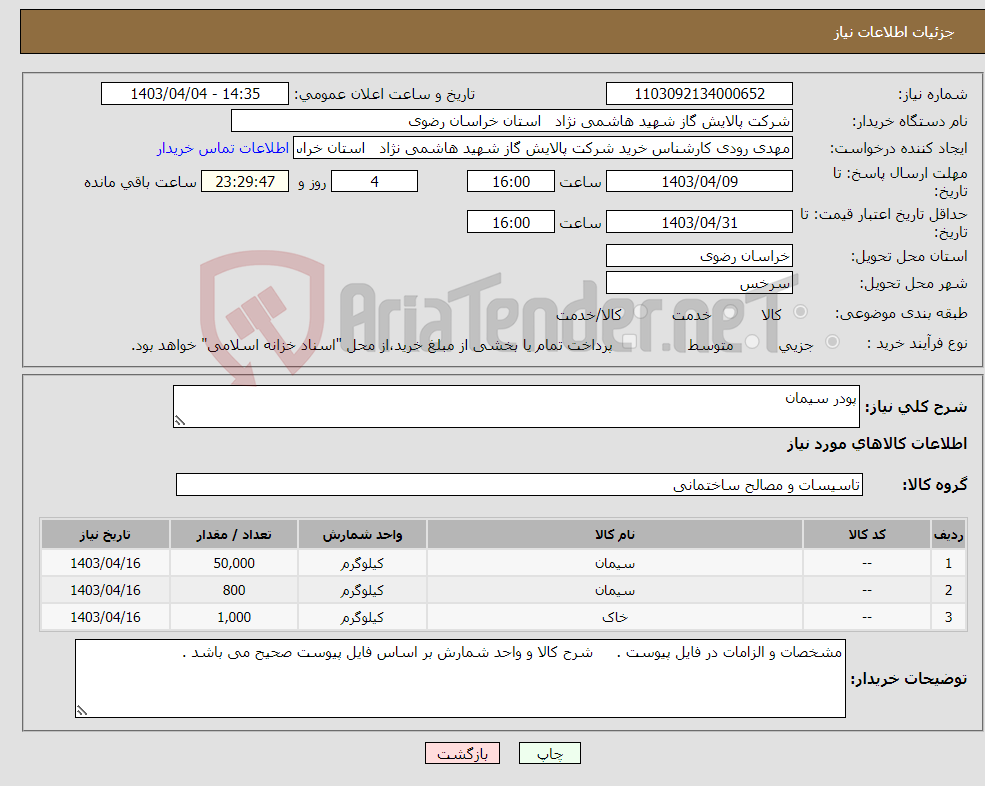Click the کد کالا column header
985x786 pixels.
pyautogui.click(x=867, y=535)
